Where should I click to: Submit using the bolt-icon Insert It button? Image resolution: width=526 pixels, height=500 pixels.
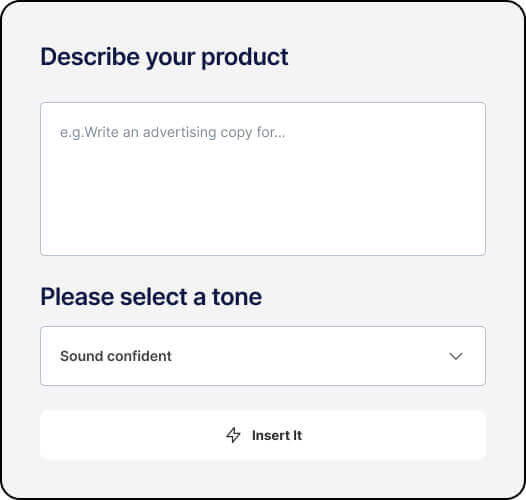click(x=263, y=435)
